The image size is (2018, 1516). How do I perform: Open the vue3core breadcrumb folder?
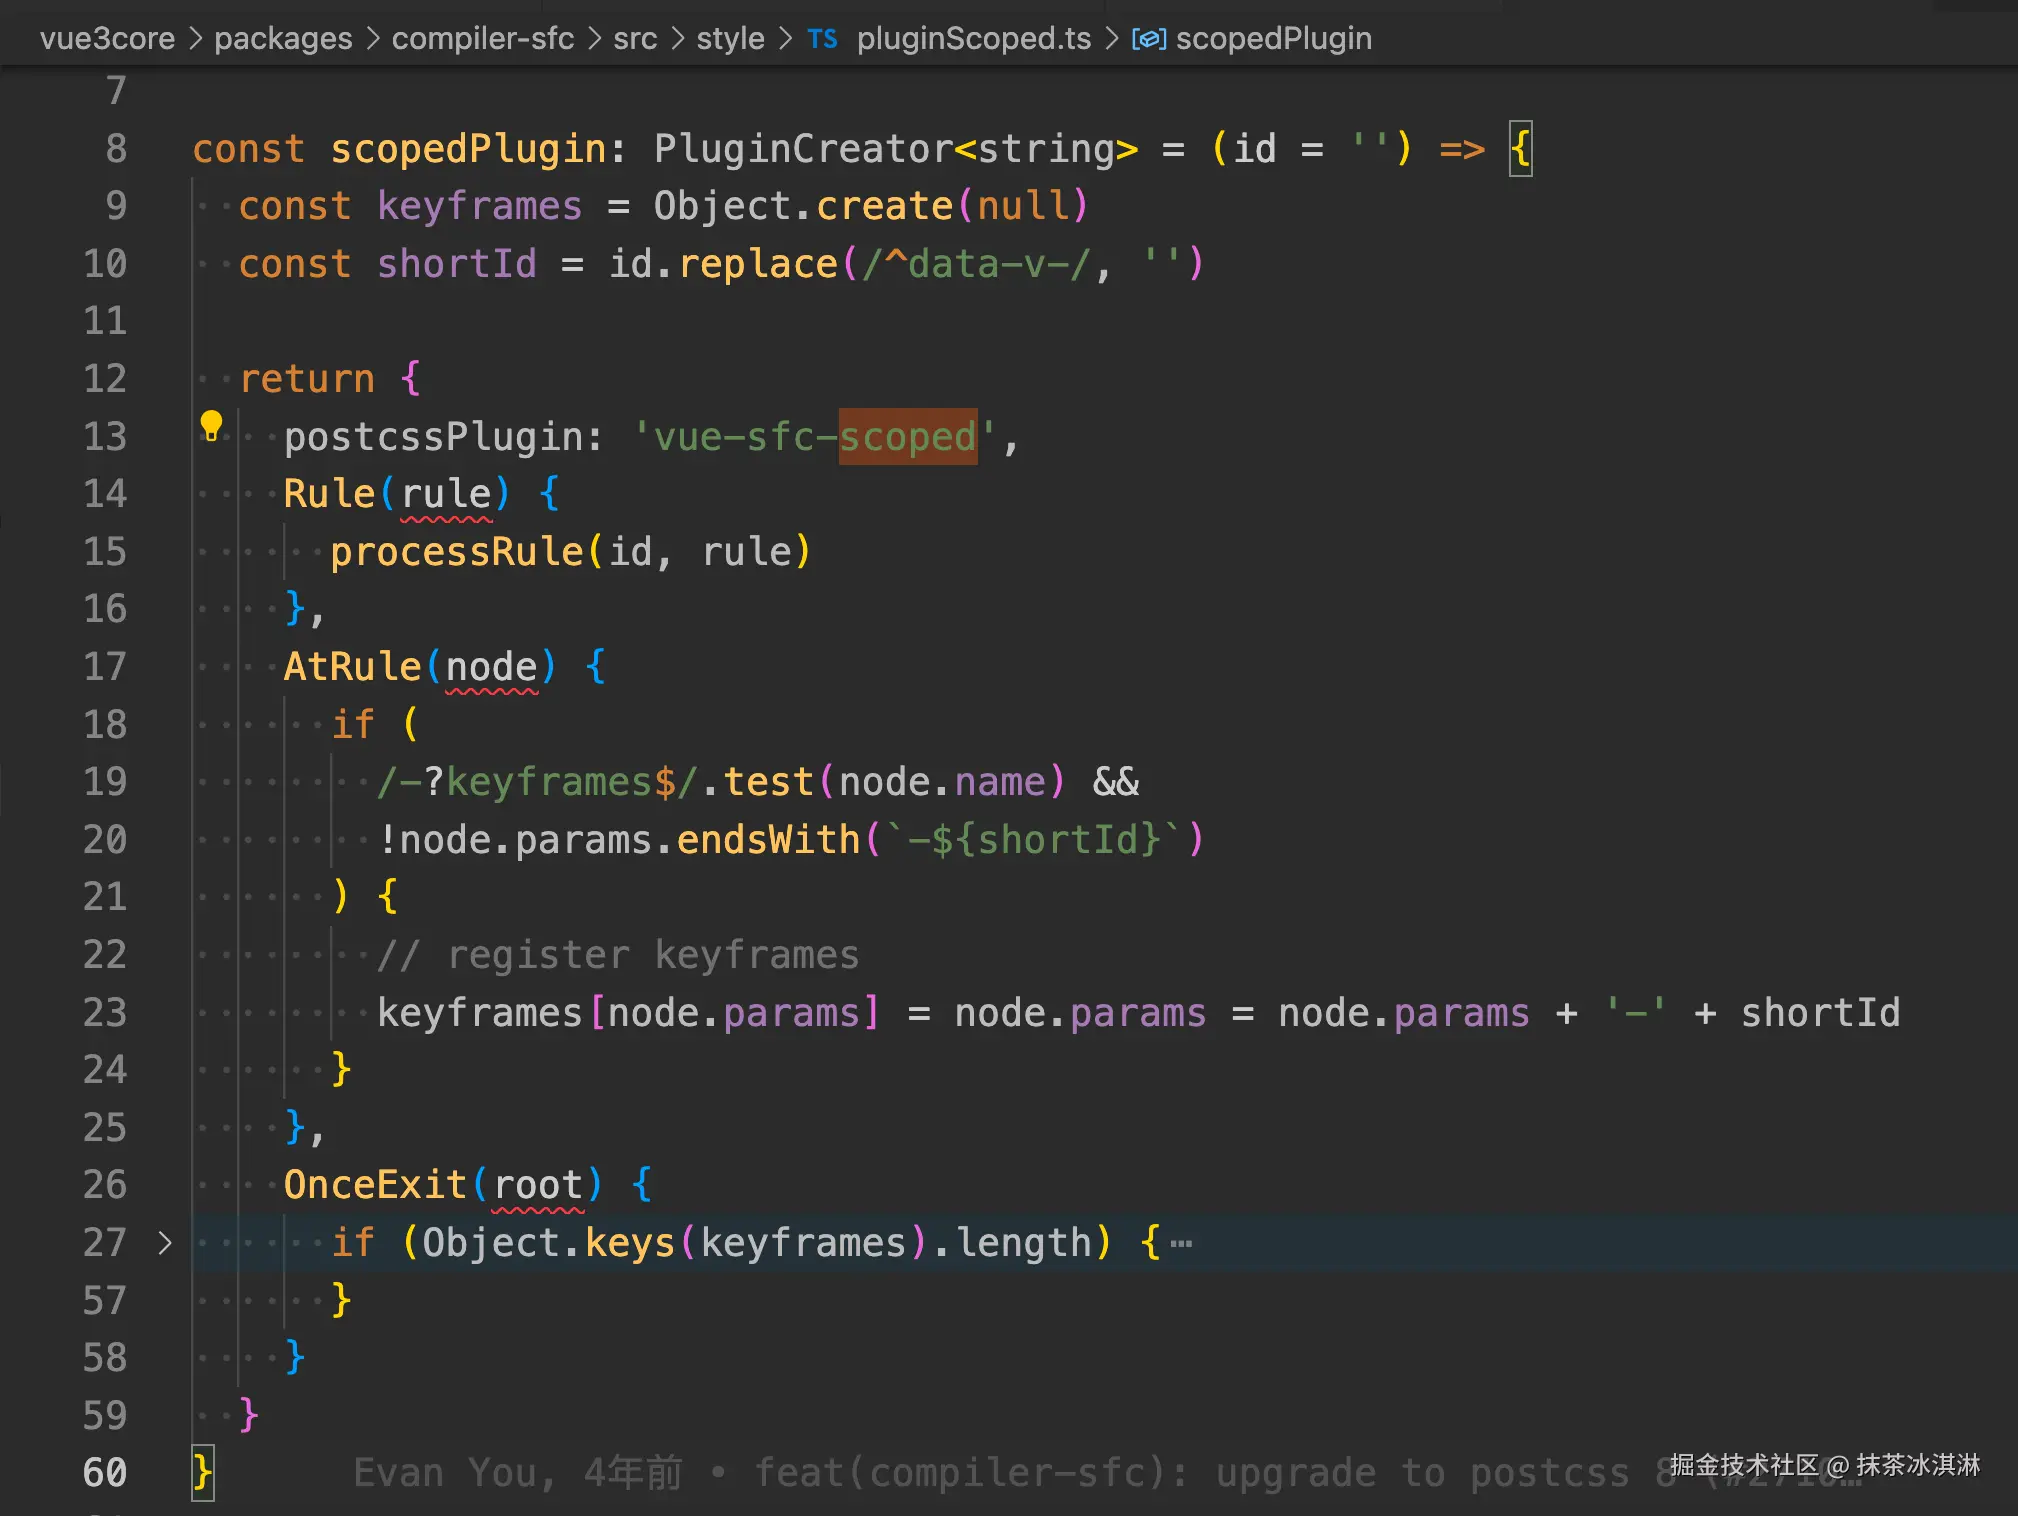107,39
